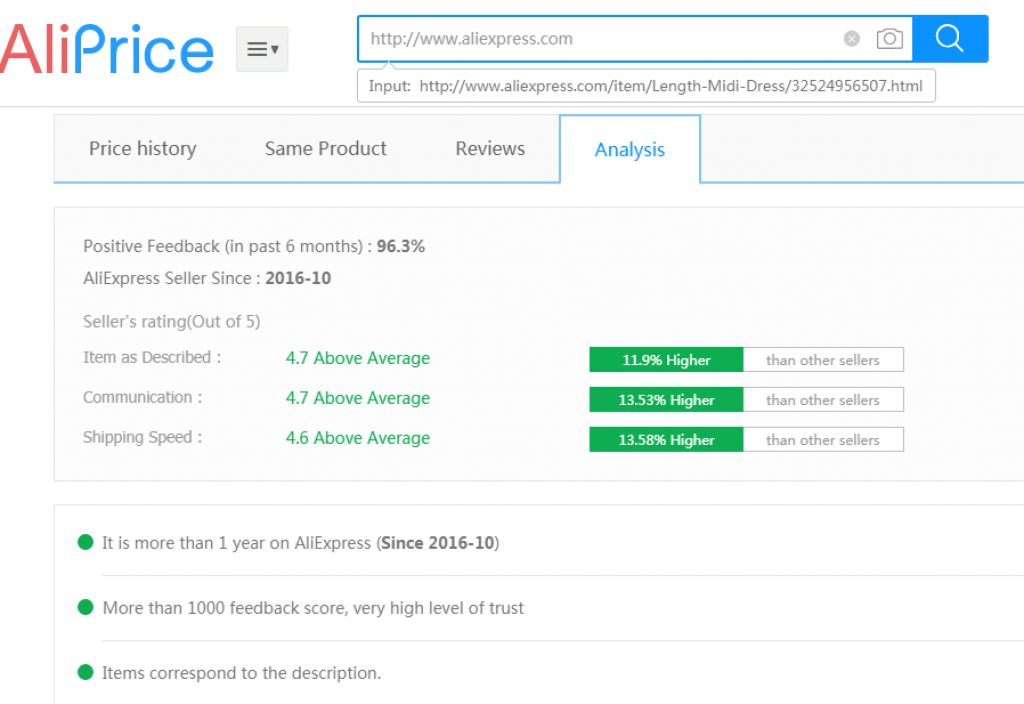
Task: Click the camera image search icon
Action: 889,39
